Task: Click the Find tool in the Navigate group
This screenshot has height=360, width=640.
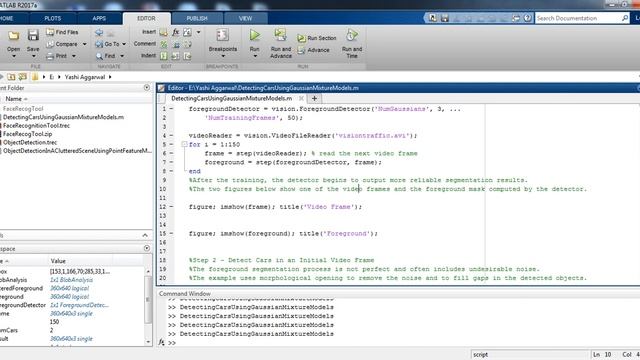Action: (105, 56)
